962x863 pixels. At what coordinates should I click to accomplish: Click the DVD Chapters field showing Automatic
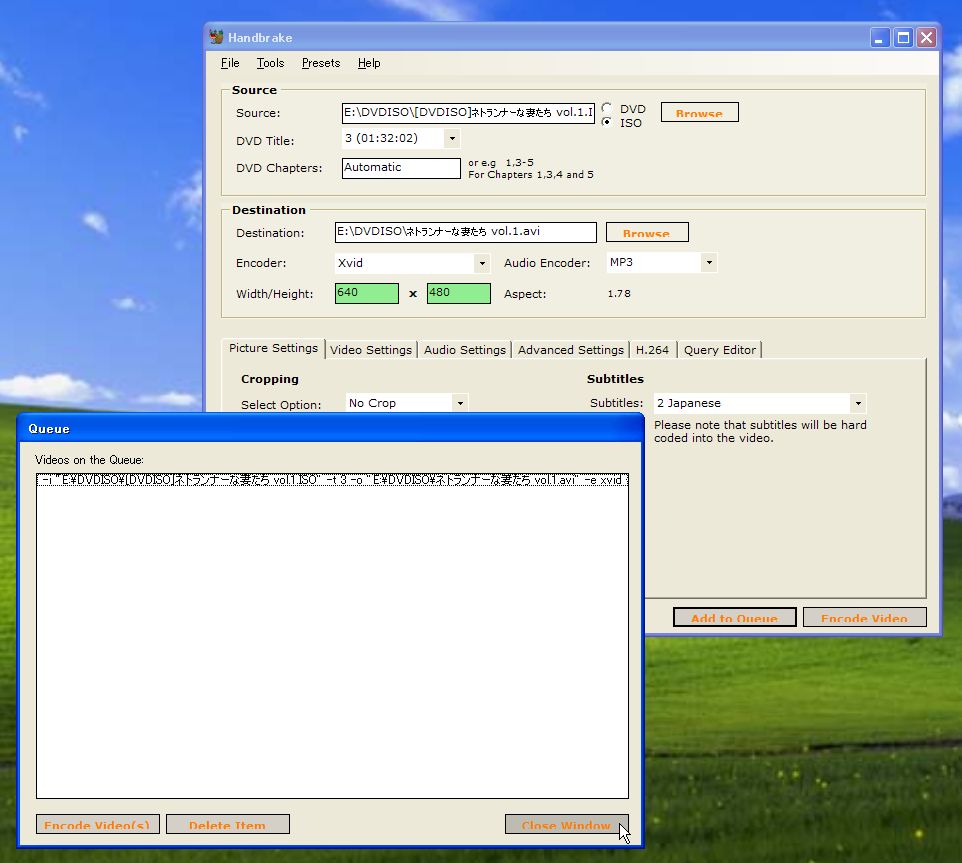pos(401,168)
